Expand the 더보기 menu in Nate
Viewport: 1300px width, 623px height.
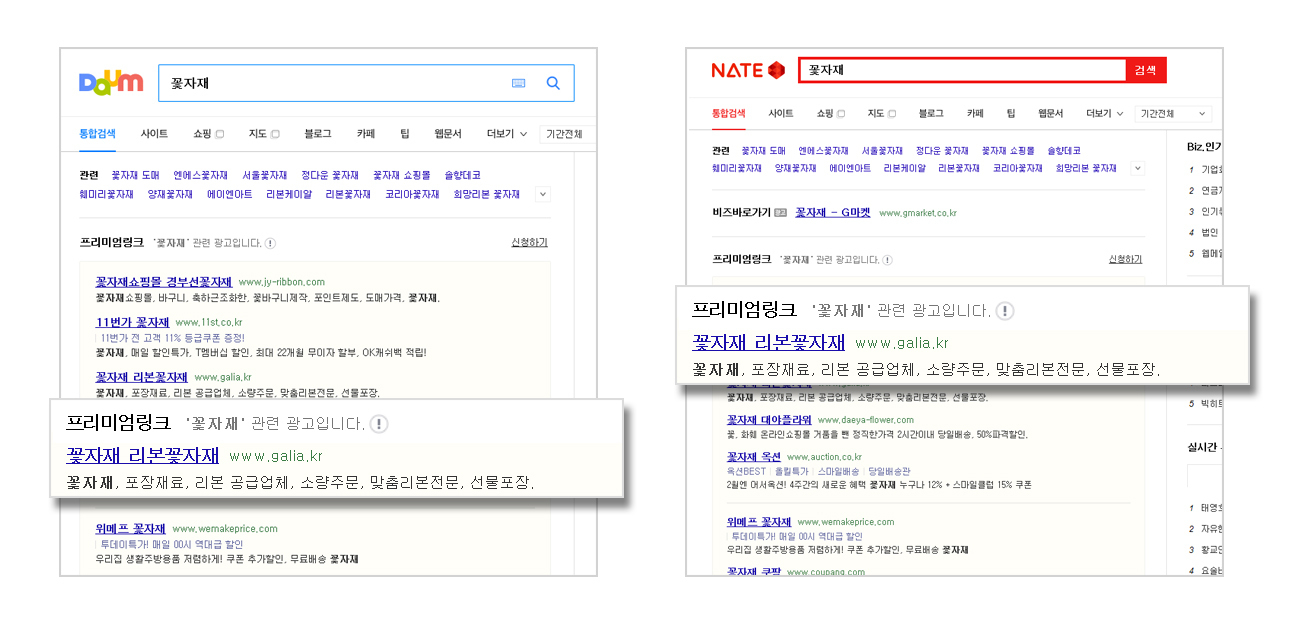[x=1105, y=114]
